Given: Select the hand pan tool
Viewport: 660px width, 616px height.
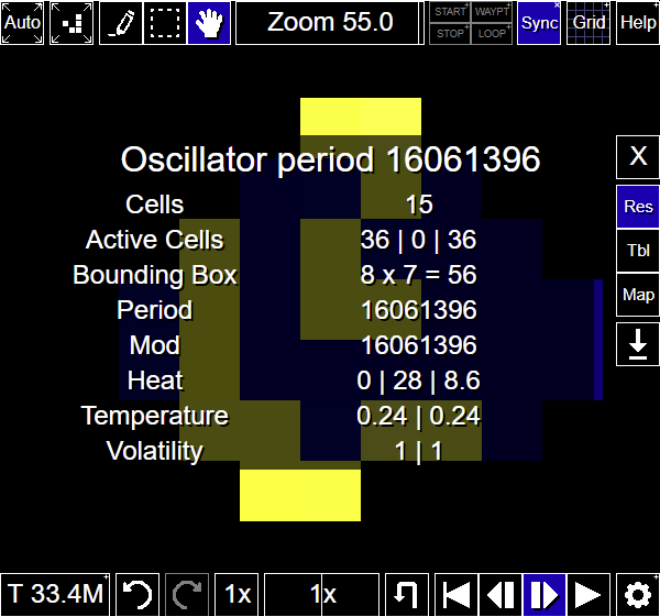Looking at the screenshot, I should pos(209,23).
